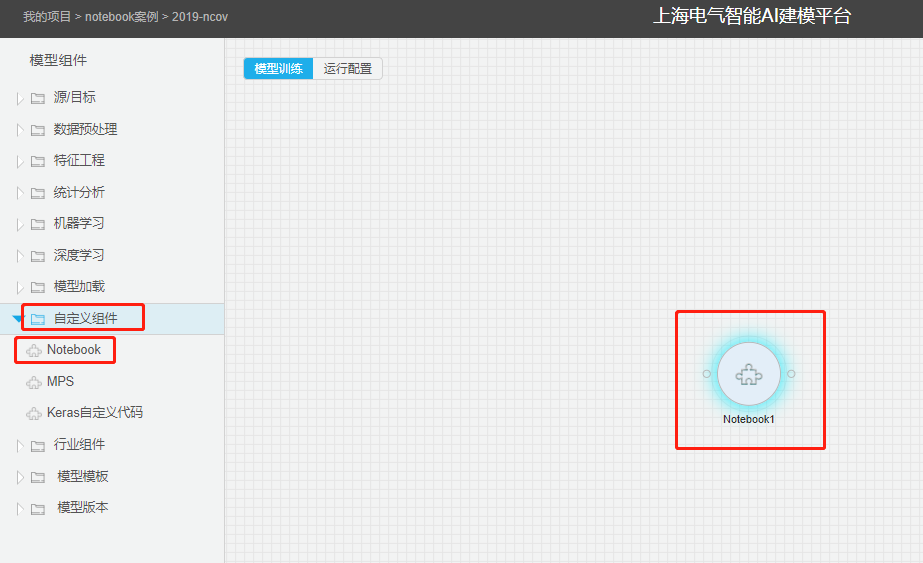This screenshot has width=923, height=563.
Task: Click the 数据预处理 folder icon
Action: click(x=38, y=130)
